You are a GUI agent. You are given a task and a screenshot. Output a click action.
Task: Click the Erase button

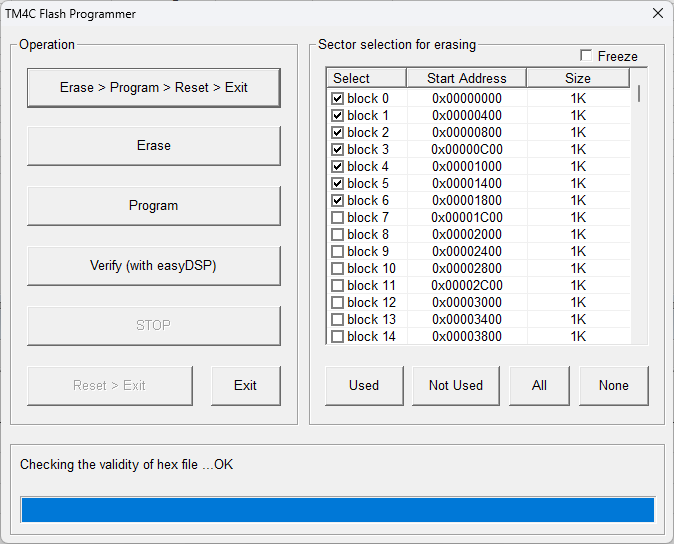point(154,146)
